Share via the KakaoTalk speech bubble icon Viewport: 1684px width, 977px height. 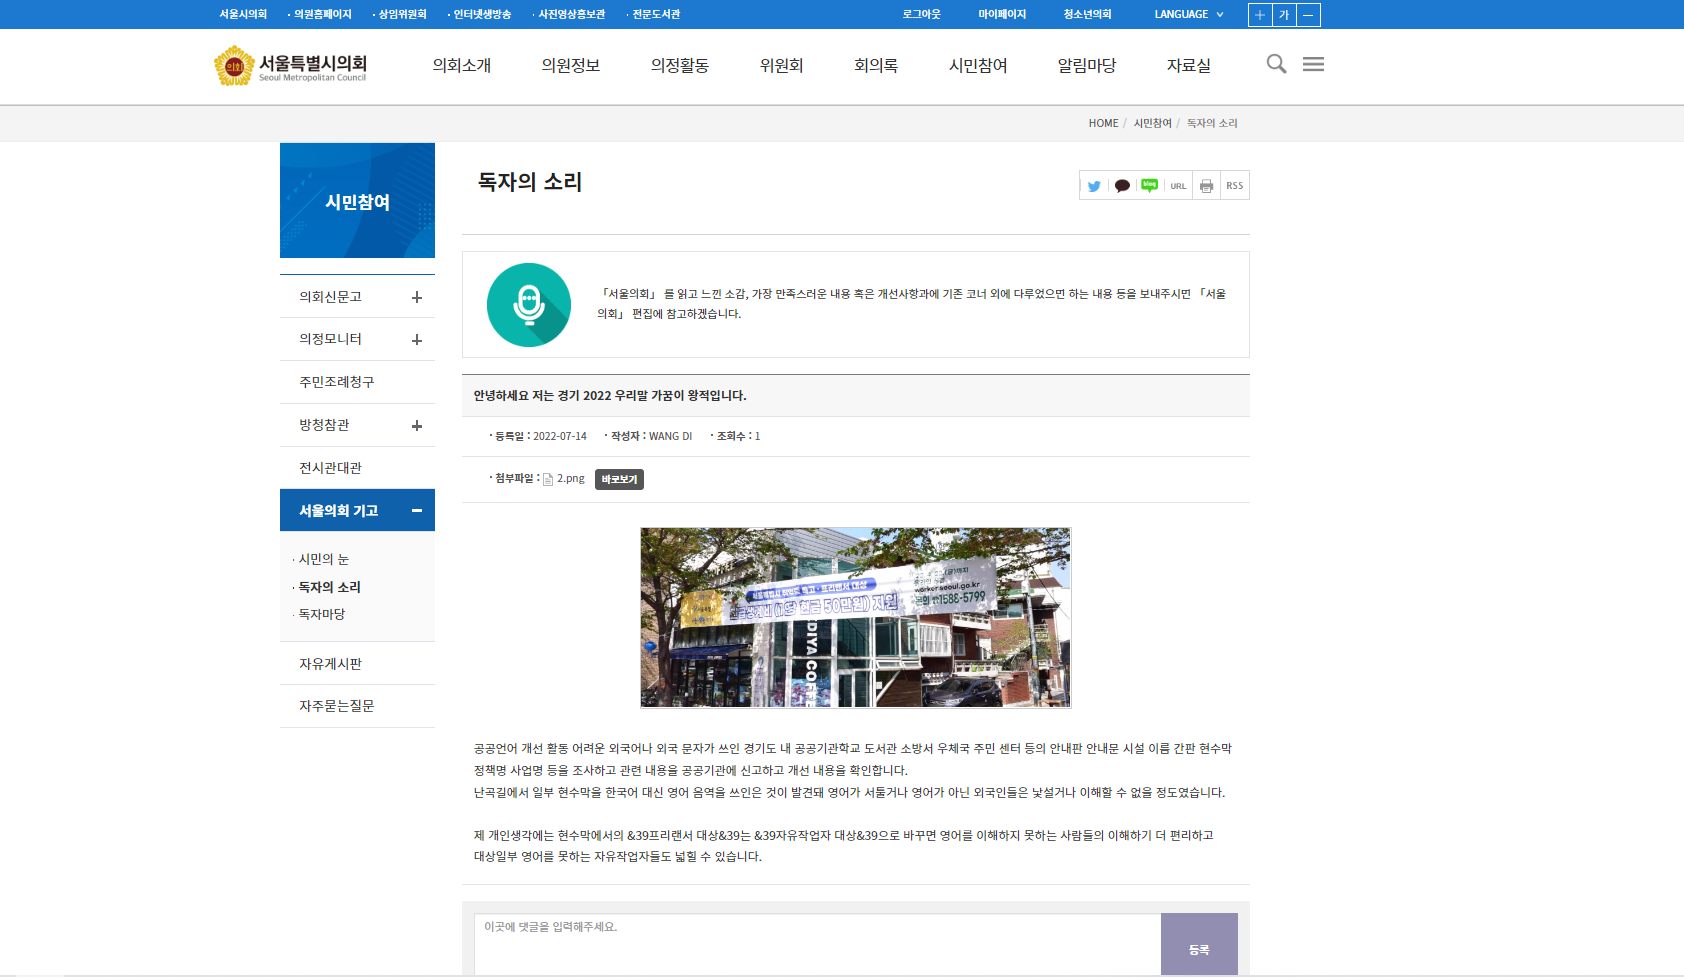[x=1122, y=186]
